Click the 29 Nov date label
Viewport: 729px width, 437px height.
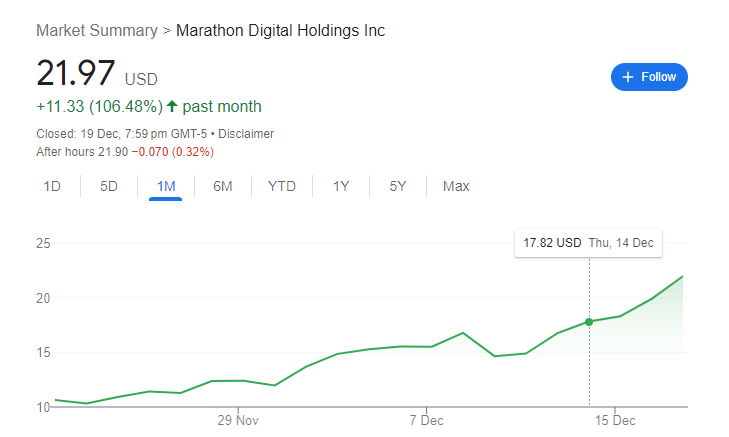238,421
